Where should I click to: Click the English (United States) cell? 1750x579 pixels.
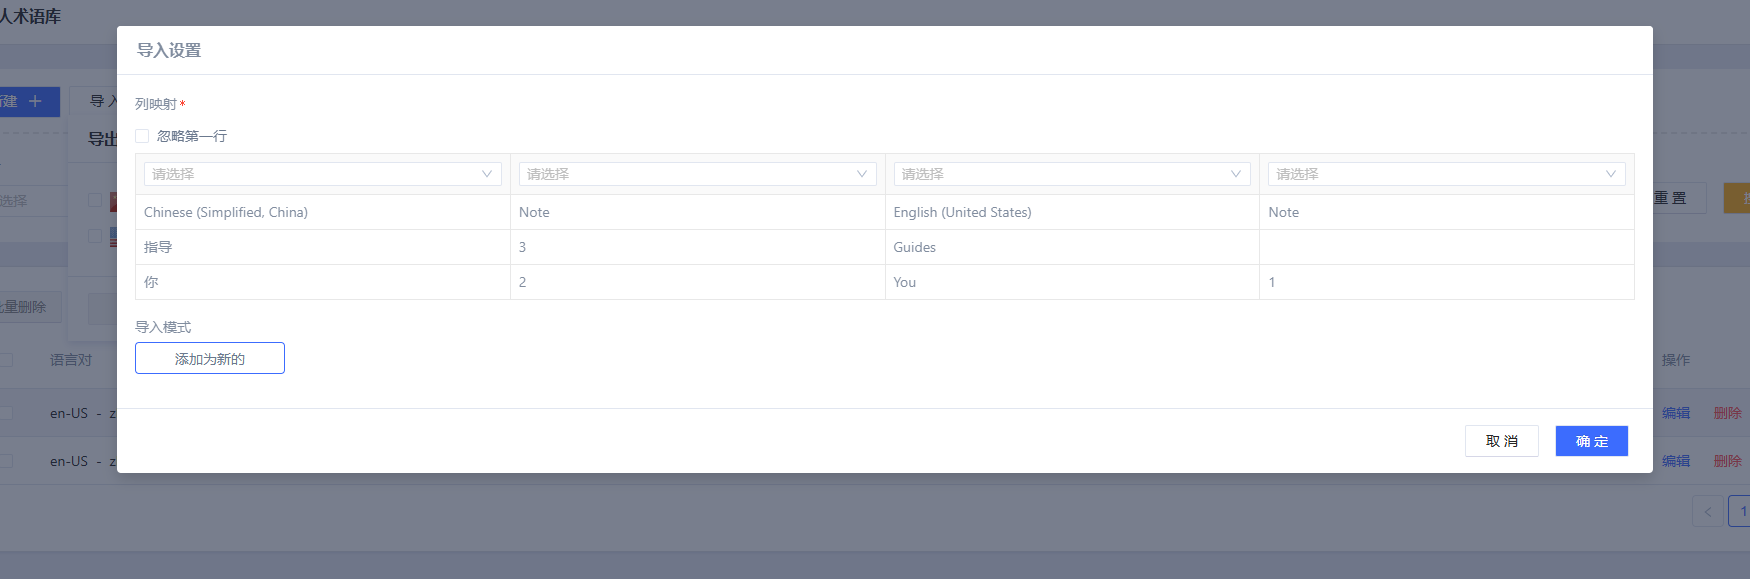1072,212
